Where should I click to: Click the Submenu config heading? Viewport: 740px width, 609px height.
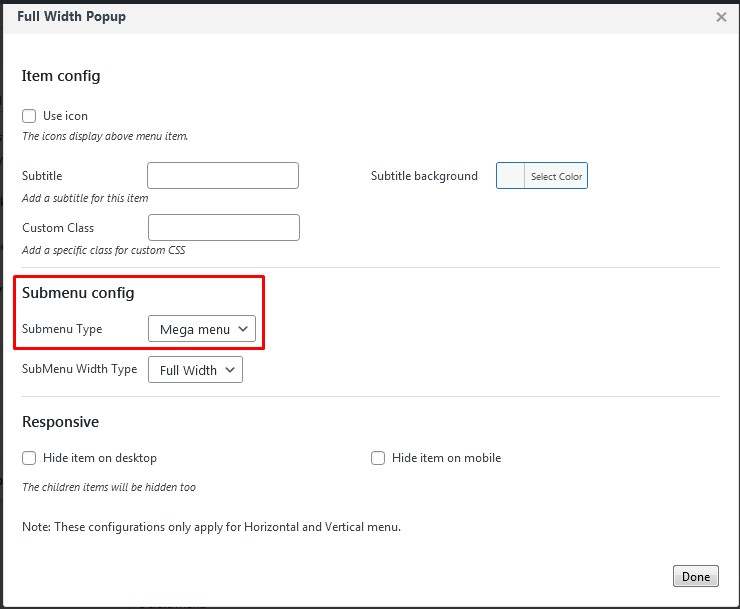(x=78, y=293)
